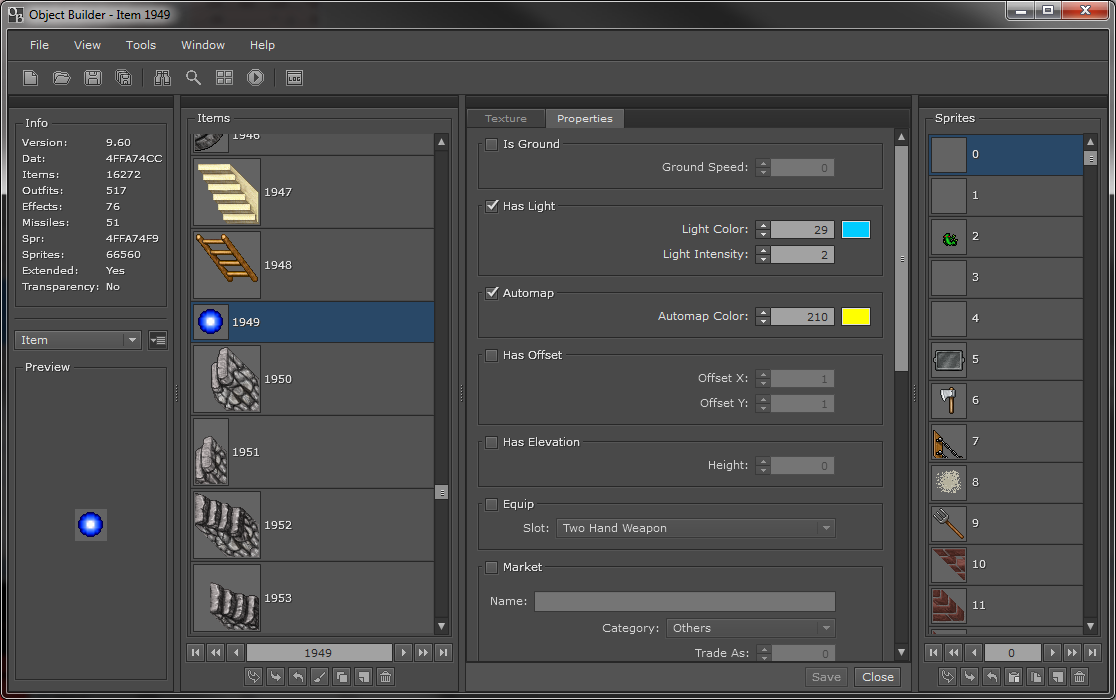This screenshot has height=700, width=1116.
Task: Enable the Equip checkbox
Action: pos(492,504)
